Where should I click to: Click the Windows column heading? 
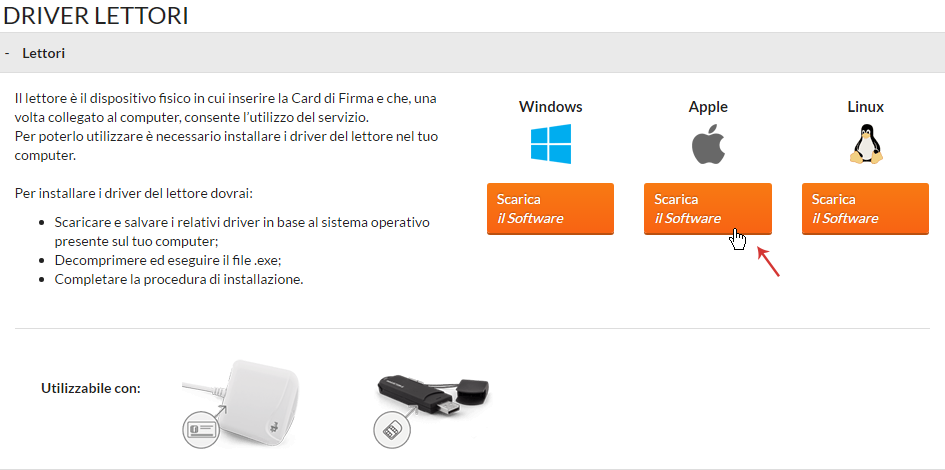pyautogui.click(x=551, y=107)
